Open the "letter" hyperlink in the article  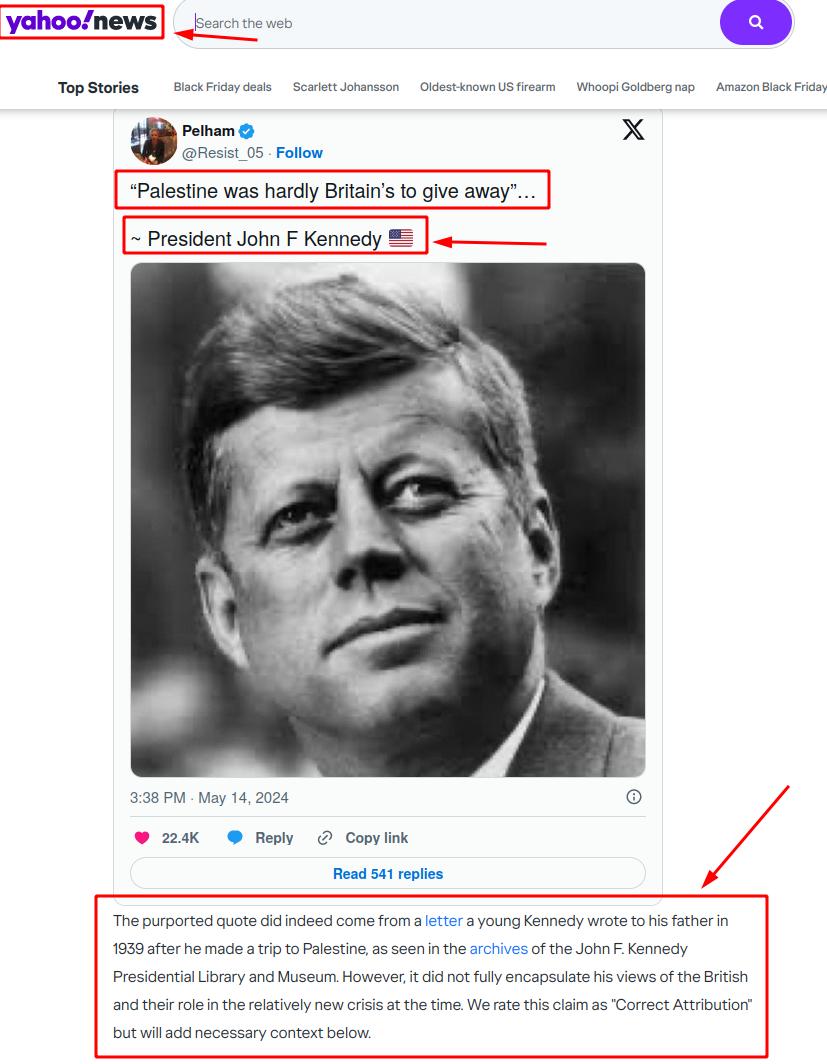click(x=444, y=920)
